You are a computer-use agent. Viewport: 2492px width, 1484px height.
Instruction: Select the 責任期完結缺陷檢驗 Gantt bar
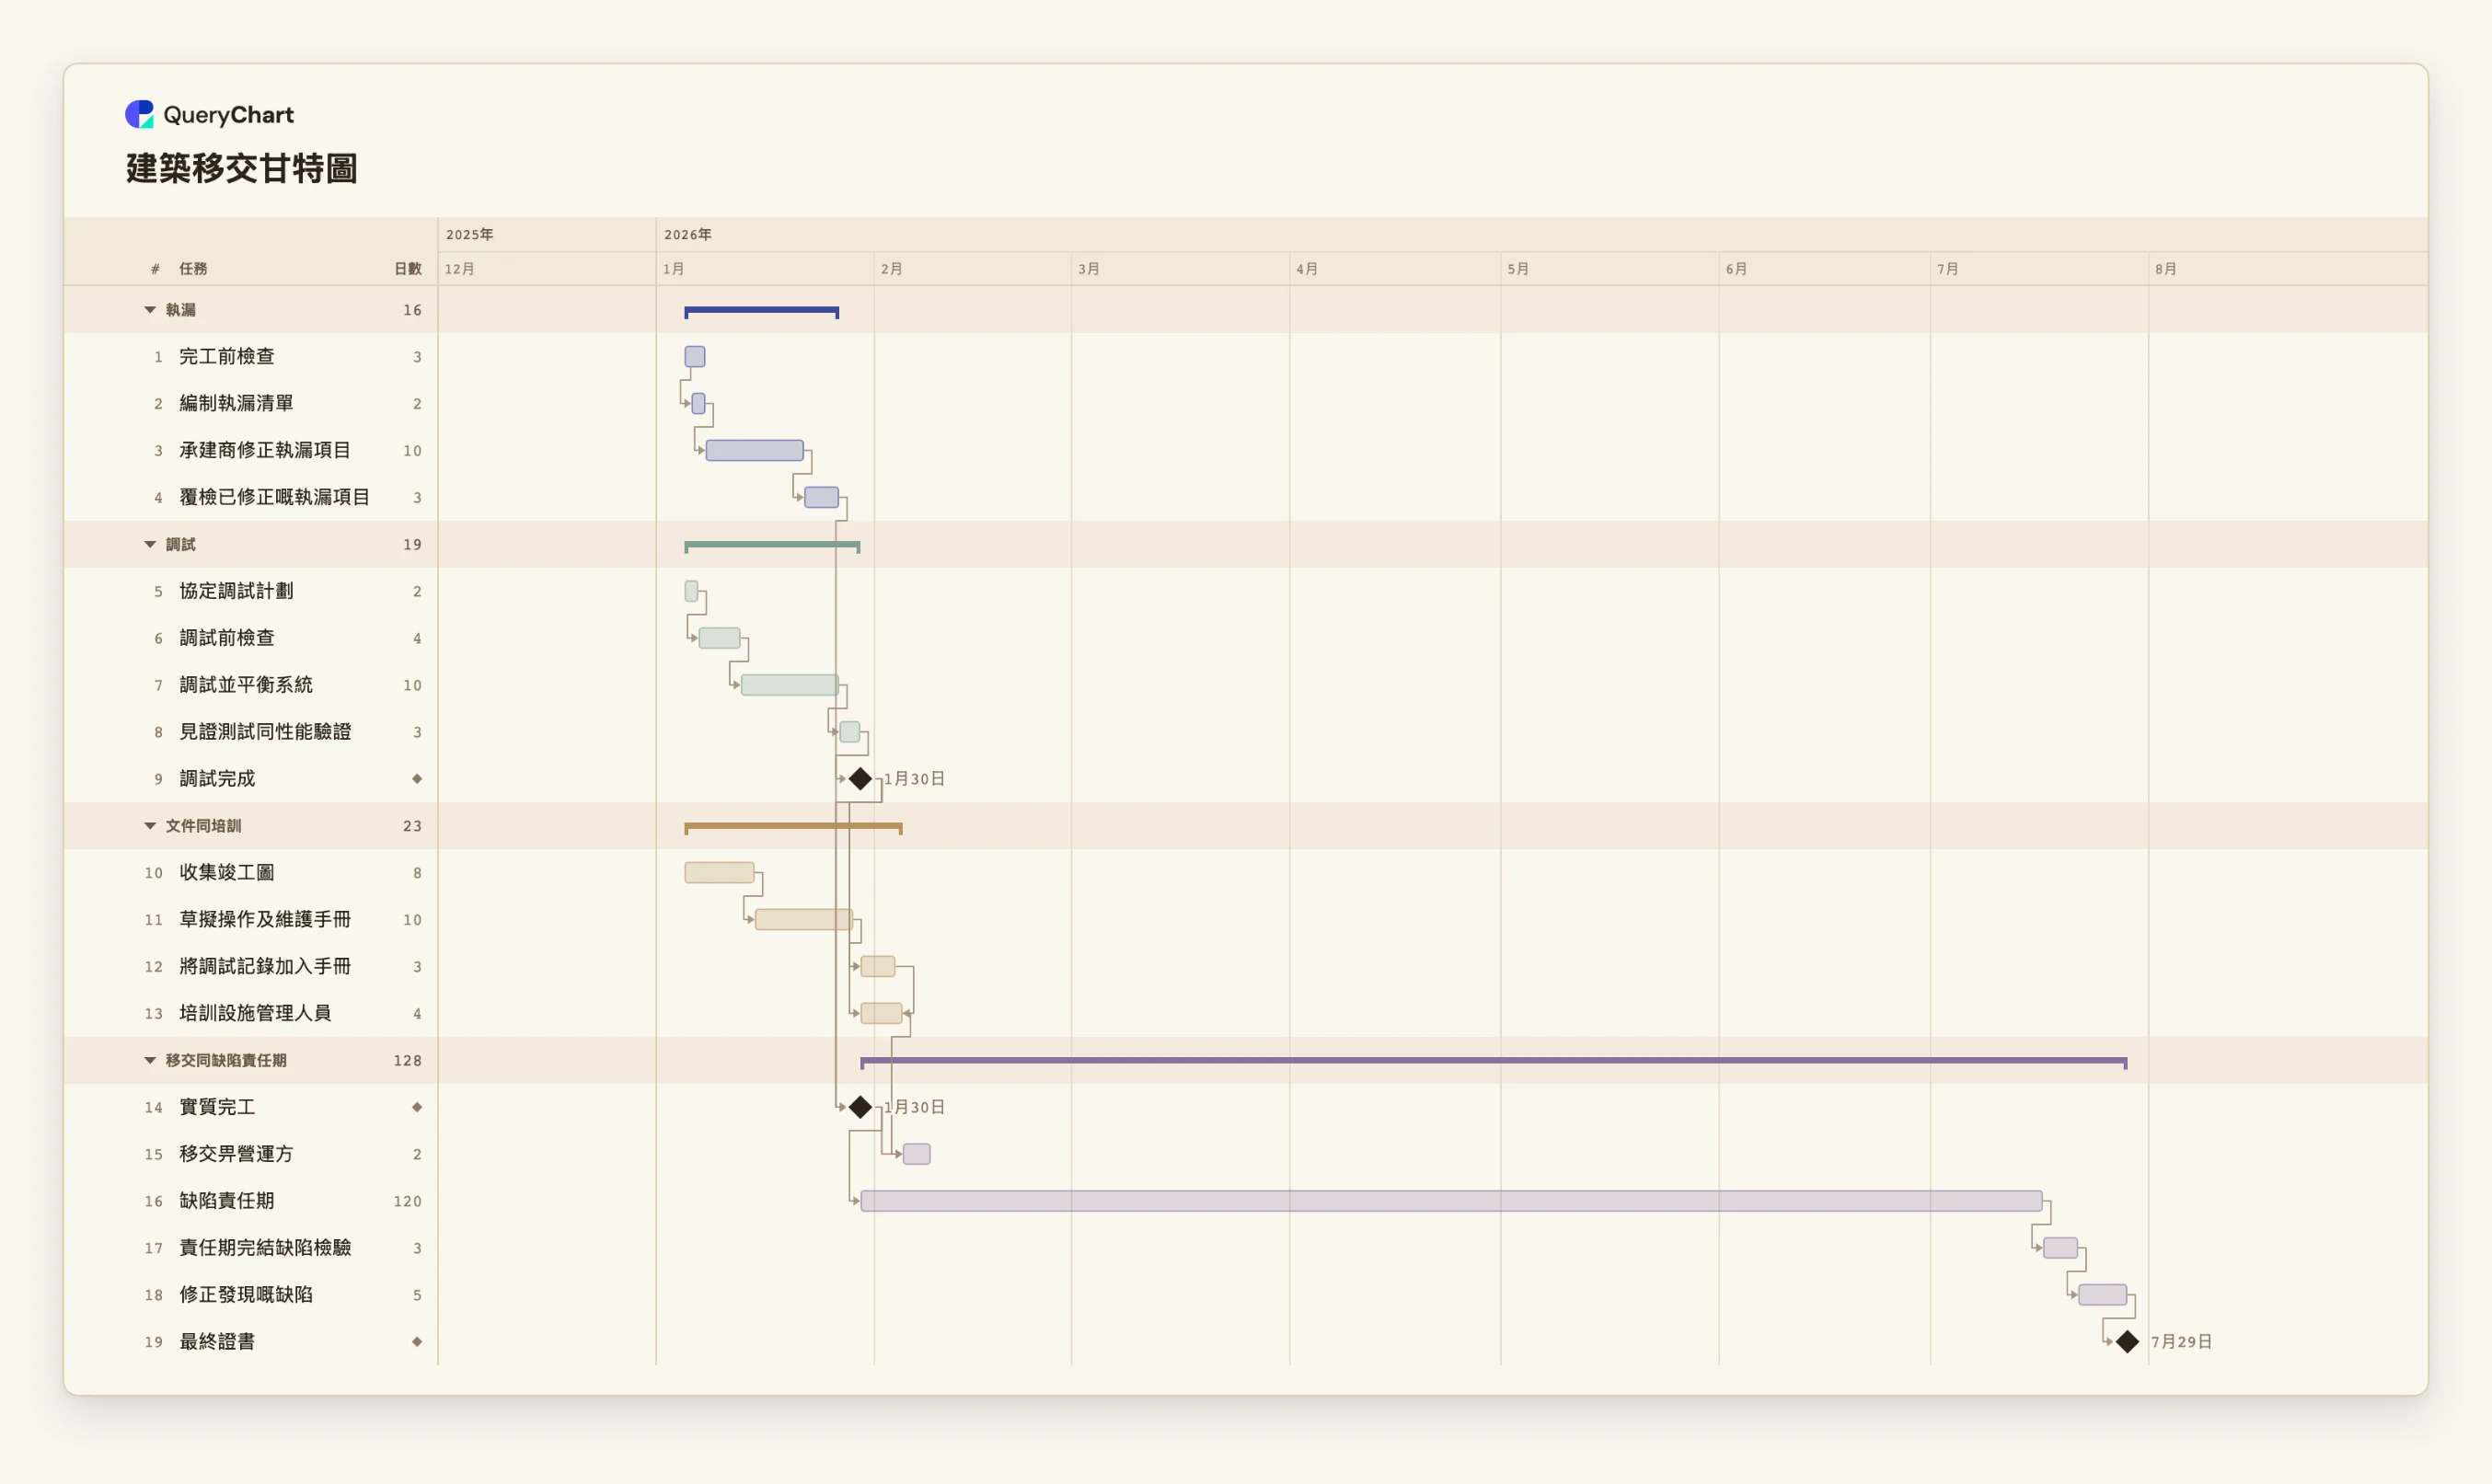click(2061, 1248)
